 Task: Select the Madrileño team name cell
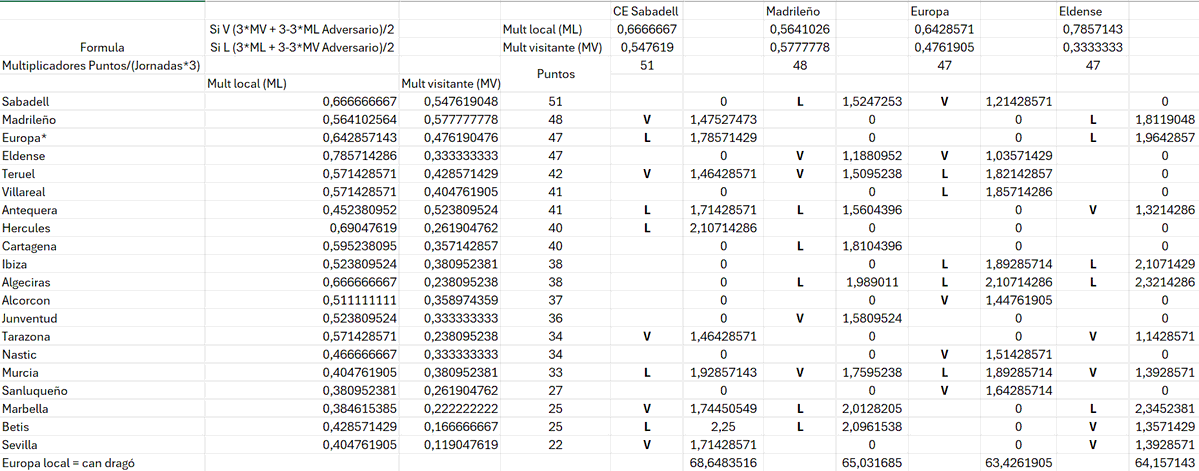(x=102, y=119)
